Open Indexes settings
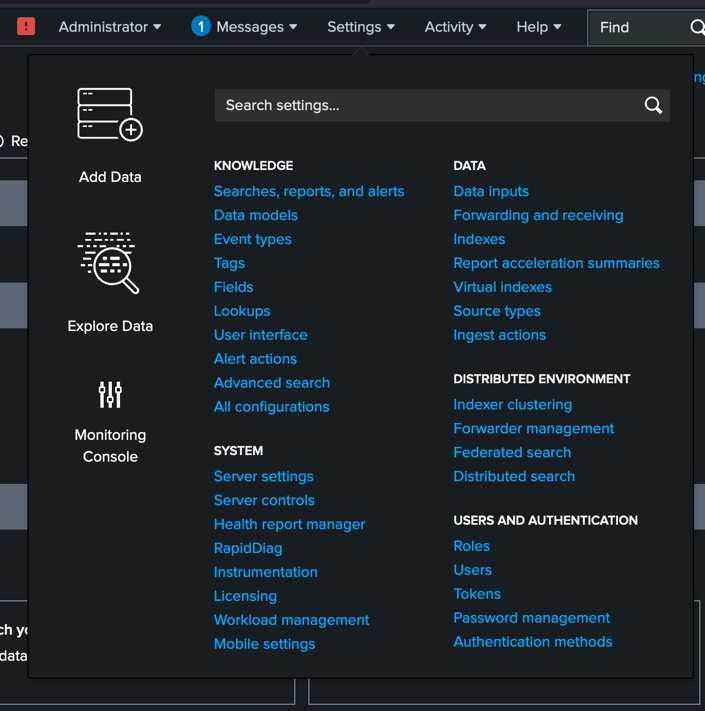This screenshot has height=711, width=705. point(479,239)
